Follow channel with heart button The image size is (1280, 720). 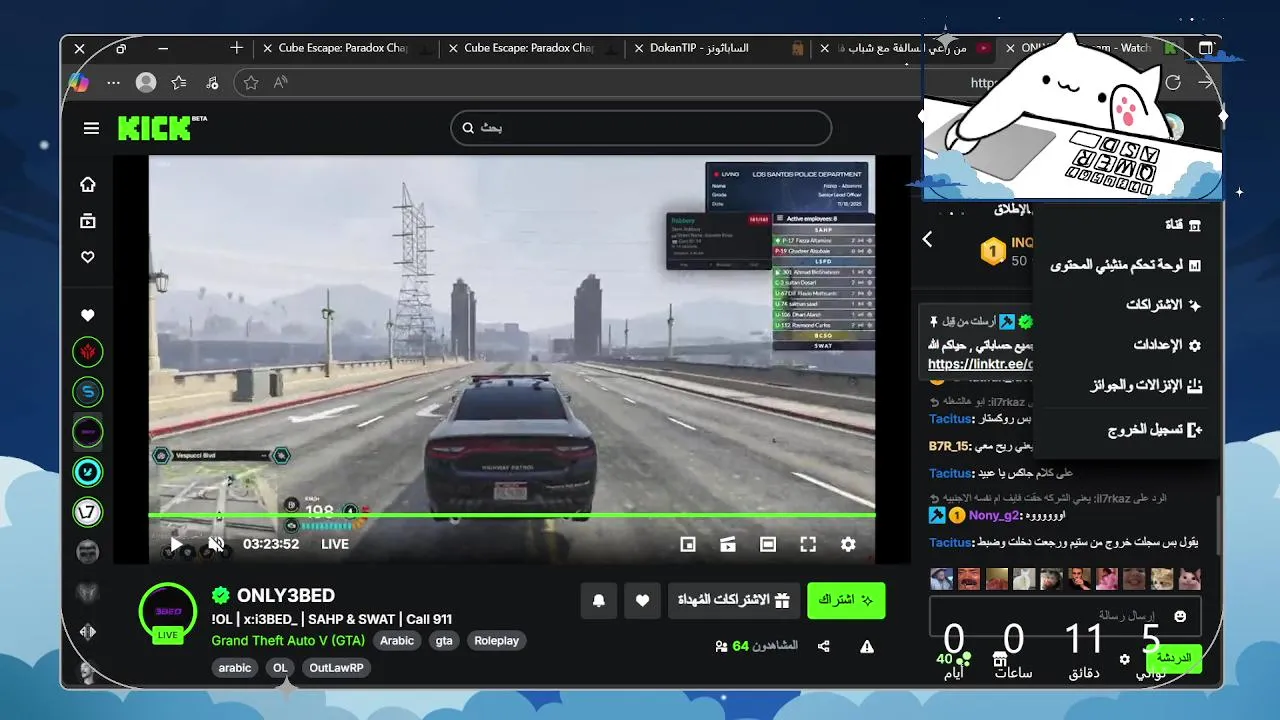pyautogui.click(x=643, y=600)
